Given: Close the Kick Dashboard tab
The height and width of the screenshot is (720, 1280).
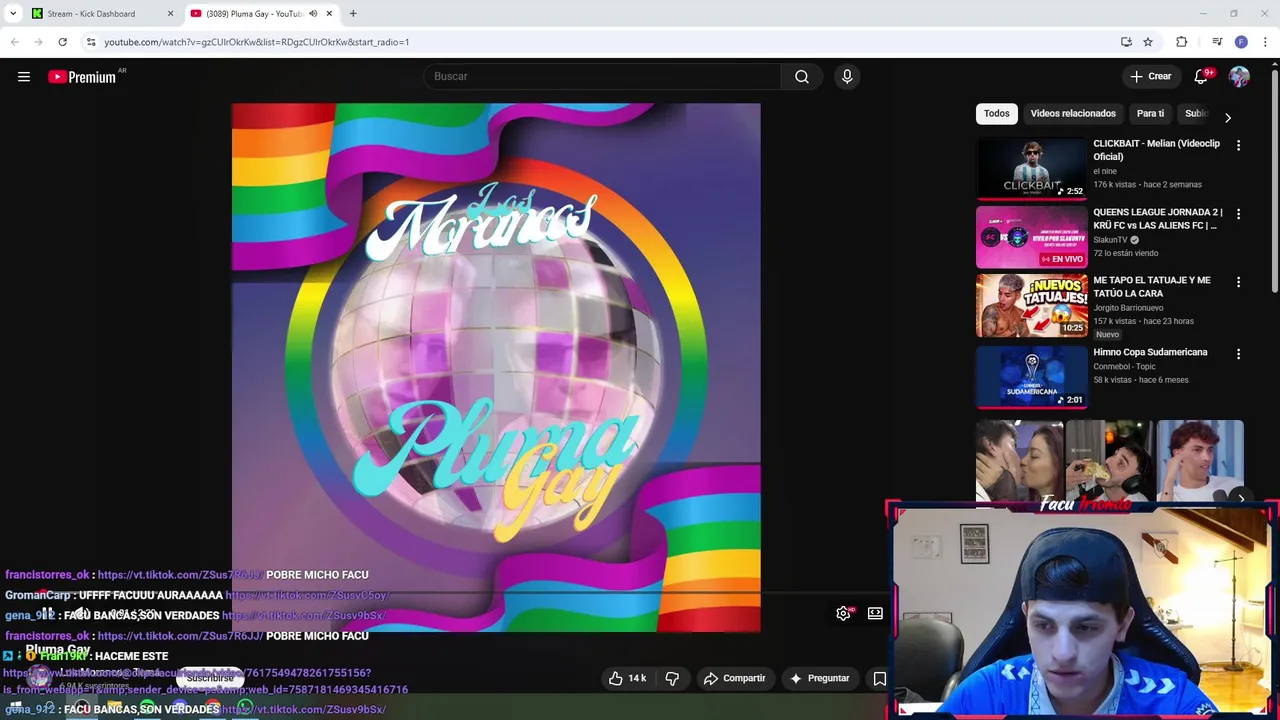Looking at the screenshot, I should [170, 14].
